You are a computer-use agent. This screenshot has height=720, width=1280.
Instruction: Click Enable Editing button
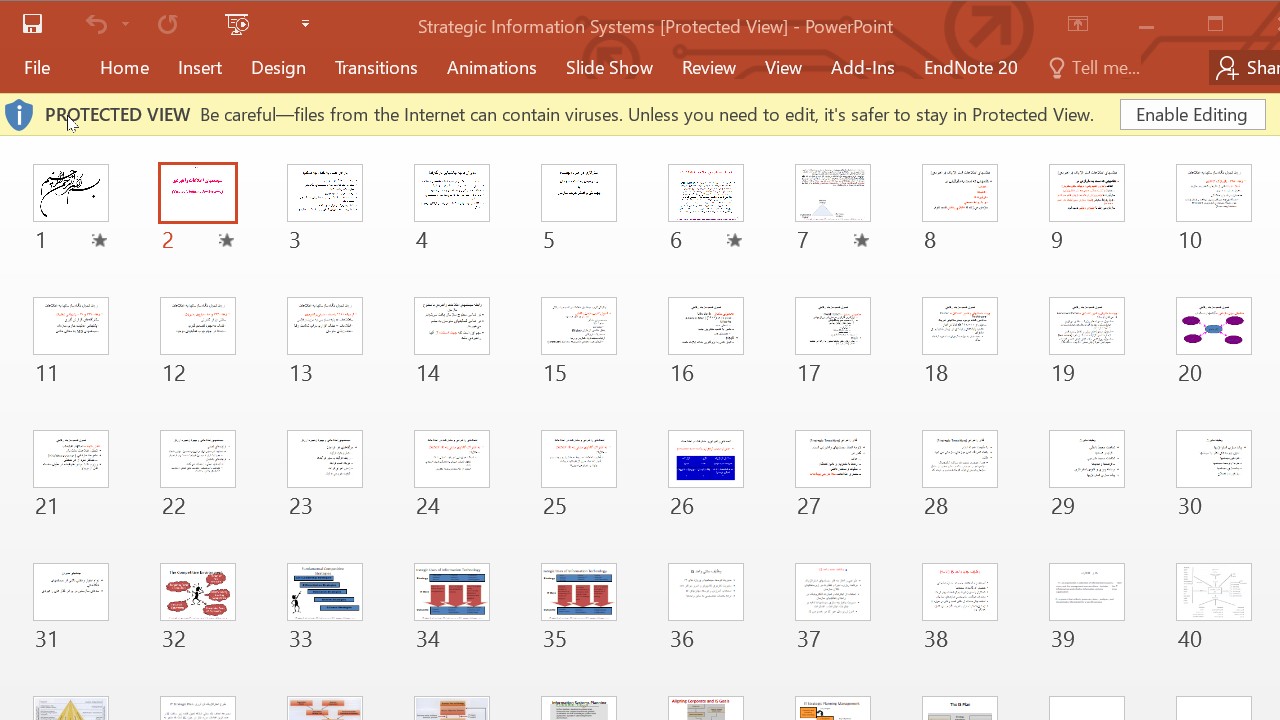point(1192,115)
